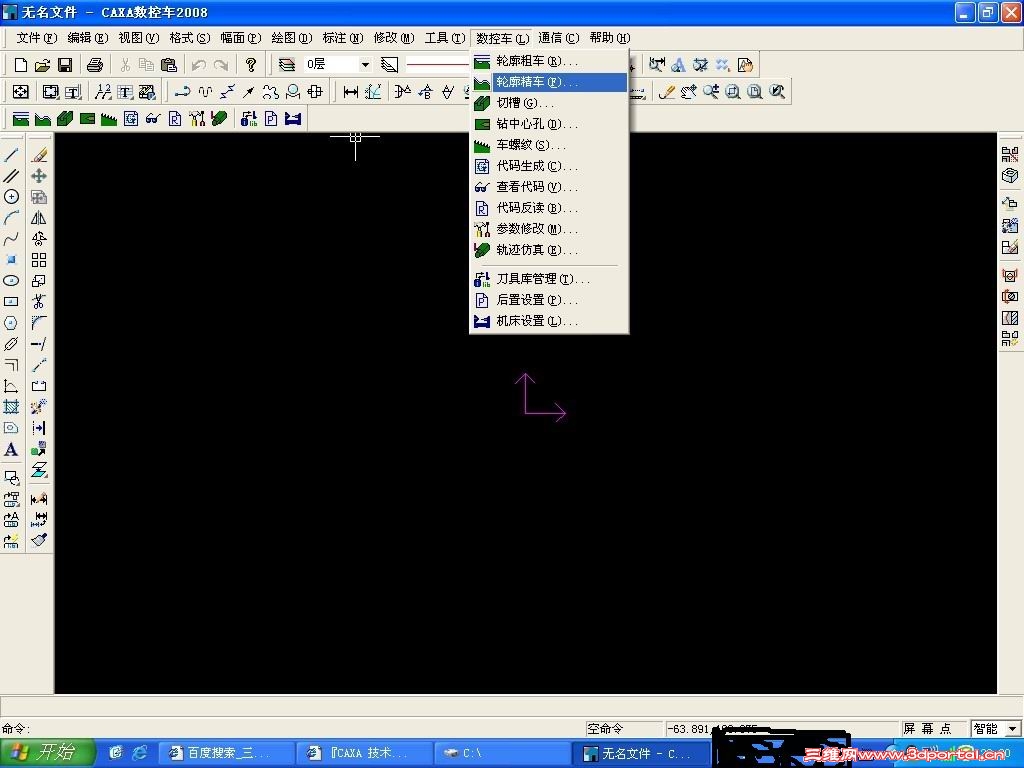Screen dimensions: 1024x768
Task: Click the question mark help icon
Action: pos(251,65)
